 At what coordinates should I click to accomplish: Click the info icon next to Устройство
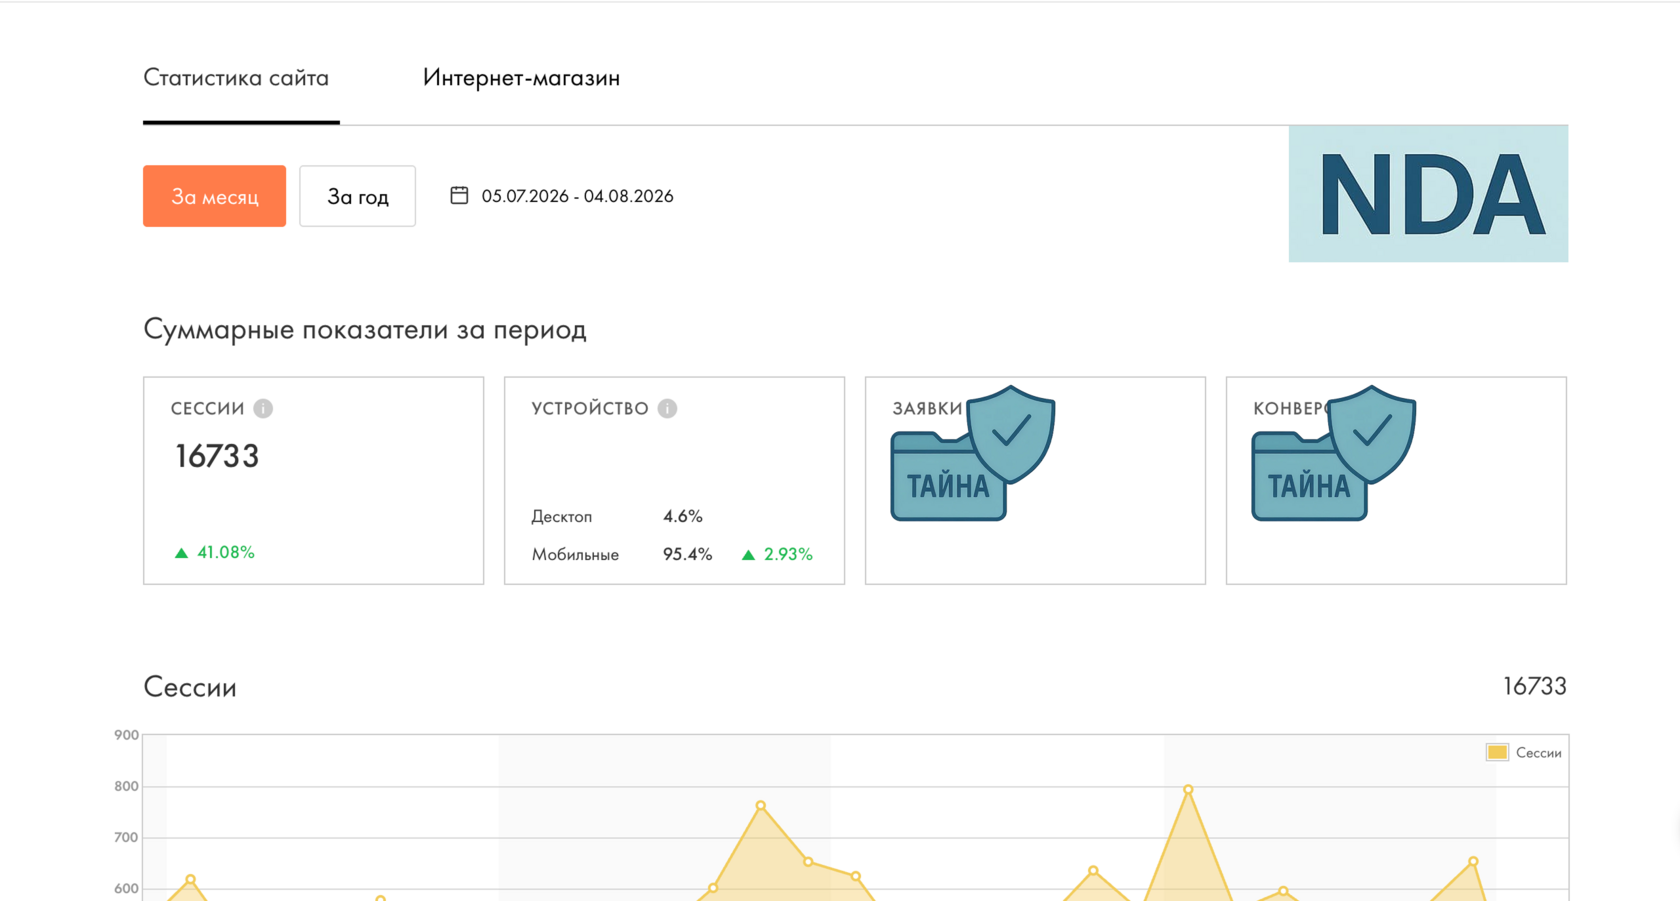pyautogui.click(x=667, y=408)
